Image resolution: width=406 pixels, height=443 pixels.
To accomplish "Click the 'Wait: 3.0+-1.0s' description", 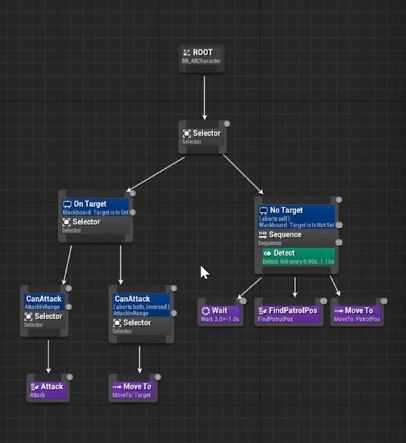I will [220, 319].
